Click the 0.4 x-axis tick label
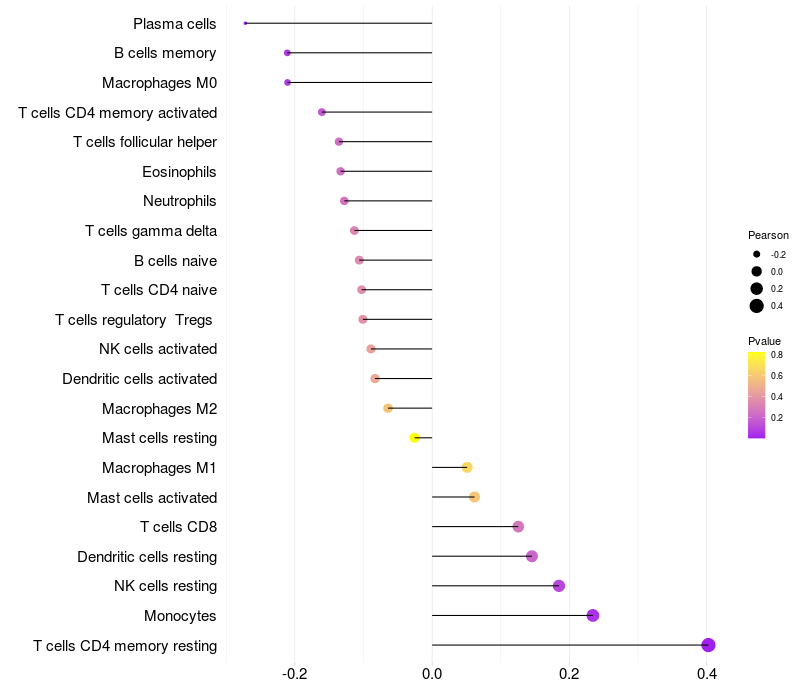Screen dimensions: 800x700 707,674
